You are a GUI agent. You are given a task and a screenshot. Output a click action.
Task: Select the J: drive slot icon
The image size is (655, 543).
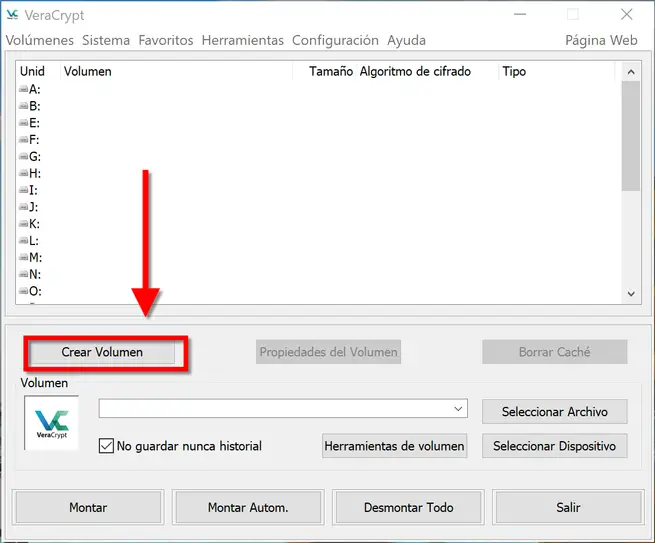pos(23,207)
